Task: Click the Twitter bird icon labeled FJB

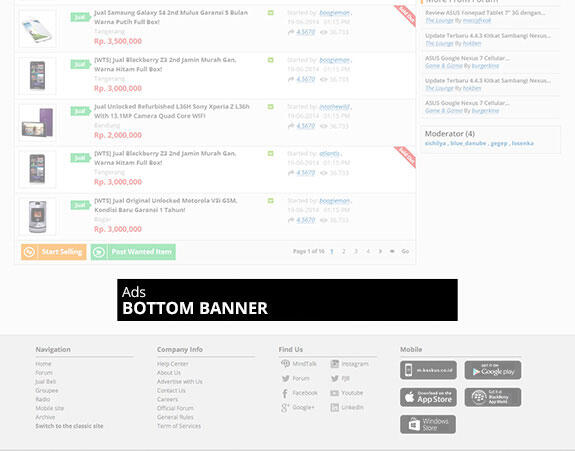Action: 334,378
